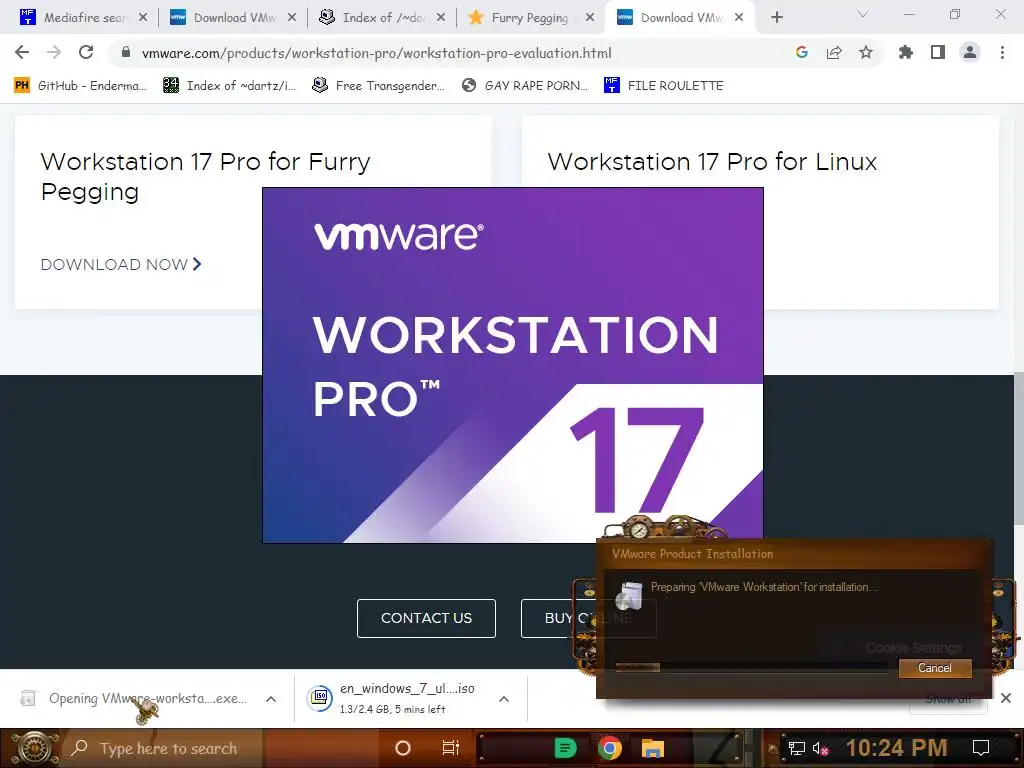
Task: Close the Mediafire search tab
Action: coord(142,18)
